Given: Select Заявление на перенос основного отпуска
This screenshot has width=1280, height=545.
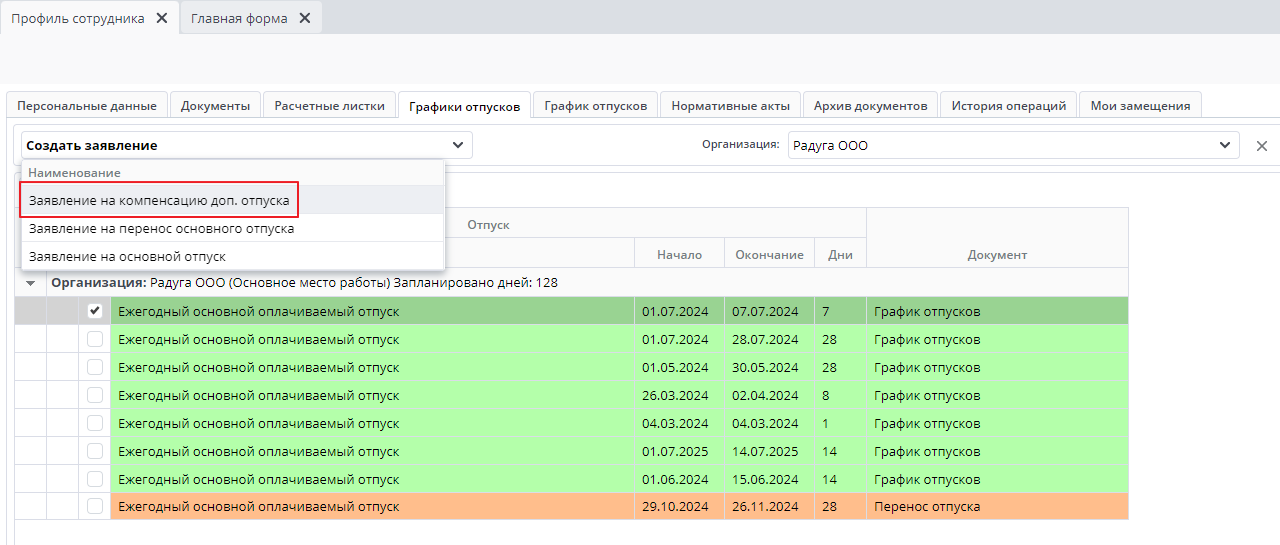Looking at the screenshot, I should 161,228.
